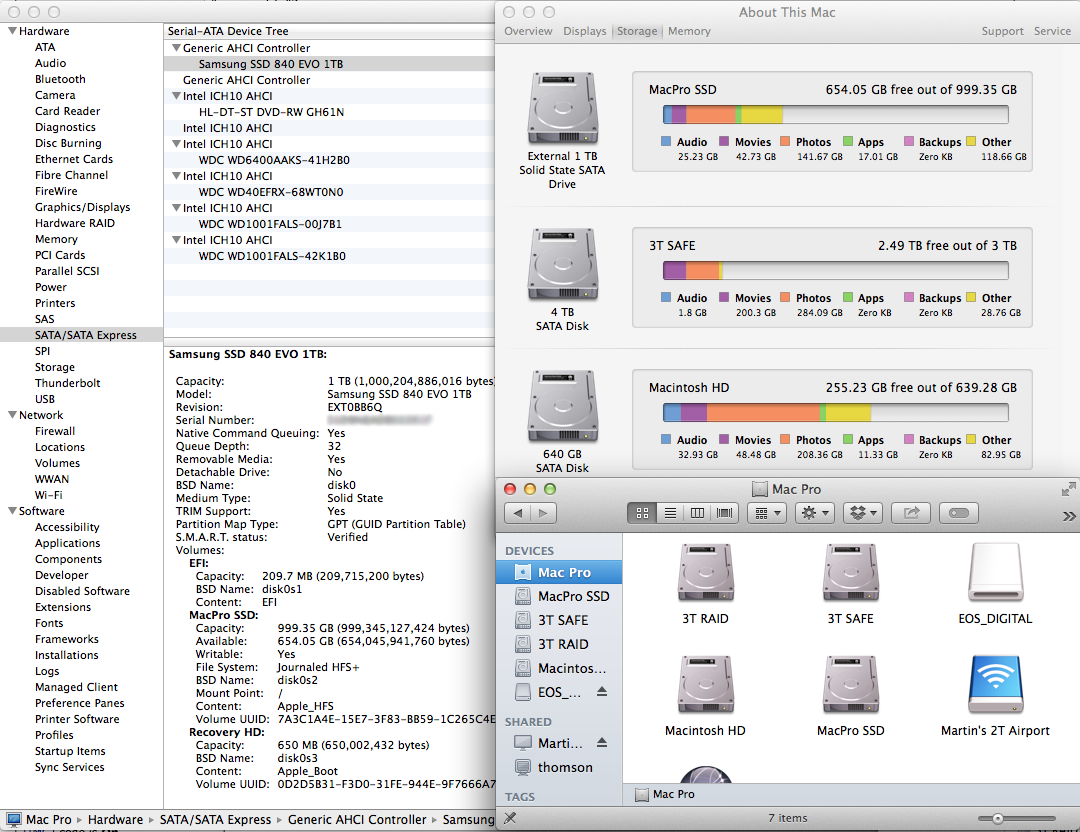Click Macintosh HD storage usage bar

click(x=835, y=413)
